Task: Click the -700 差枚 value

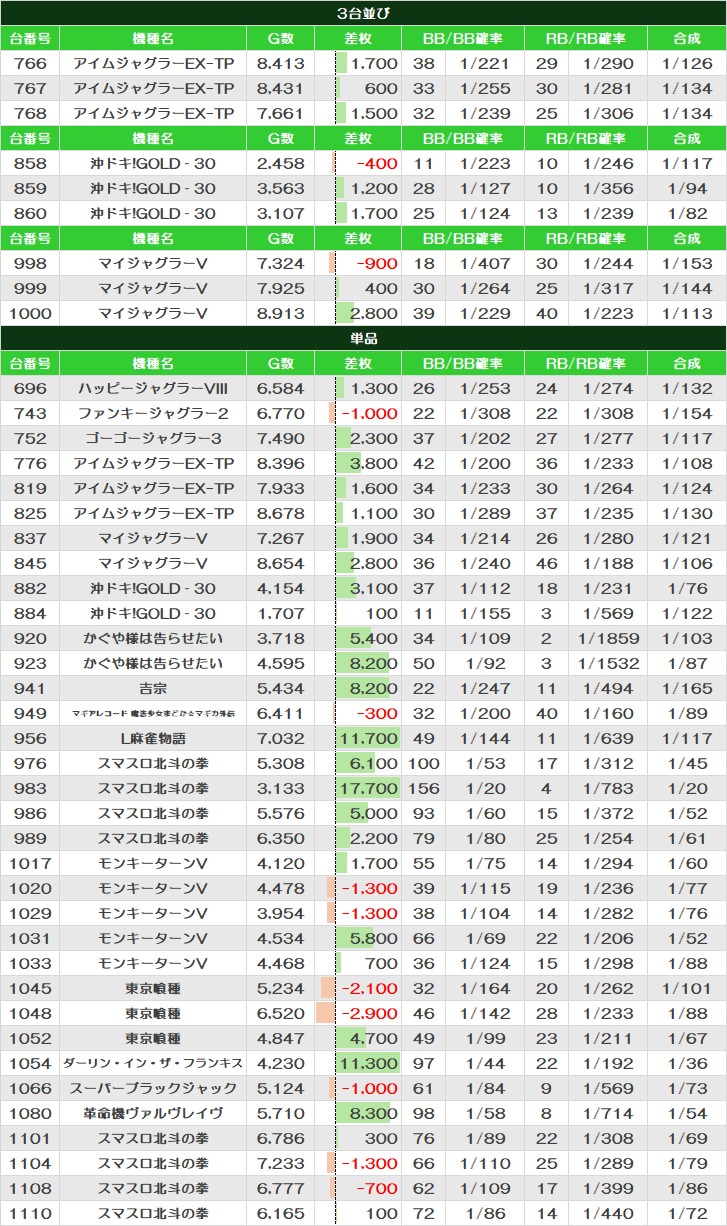Action: click(376, 1188)
